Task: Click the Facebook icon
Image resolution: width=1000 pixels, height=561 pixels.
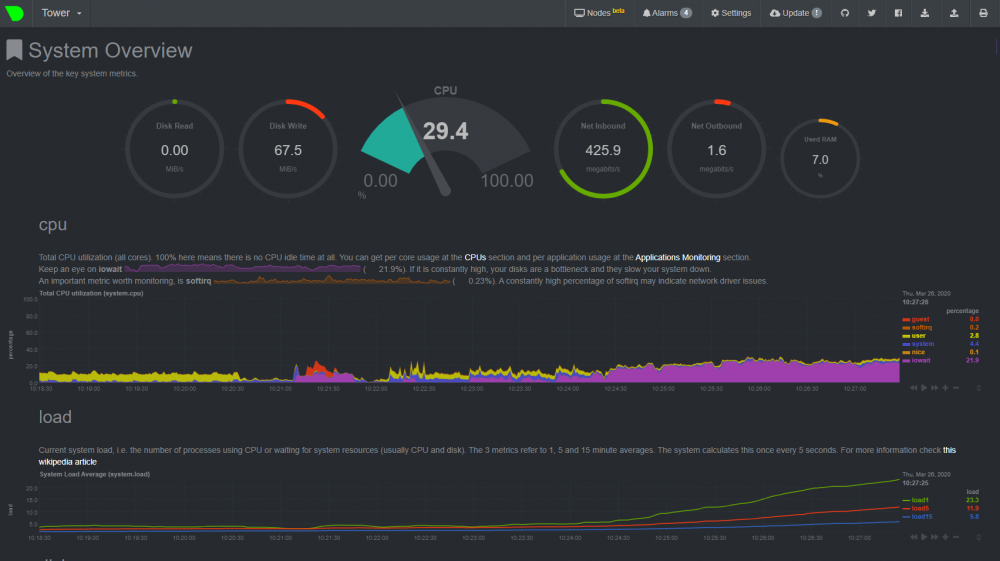Action: click(x=898, y=13)
